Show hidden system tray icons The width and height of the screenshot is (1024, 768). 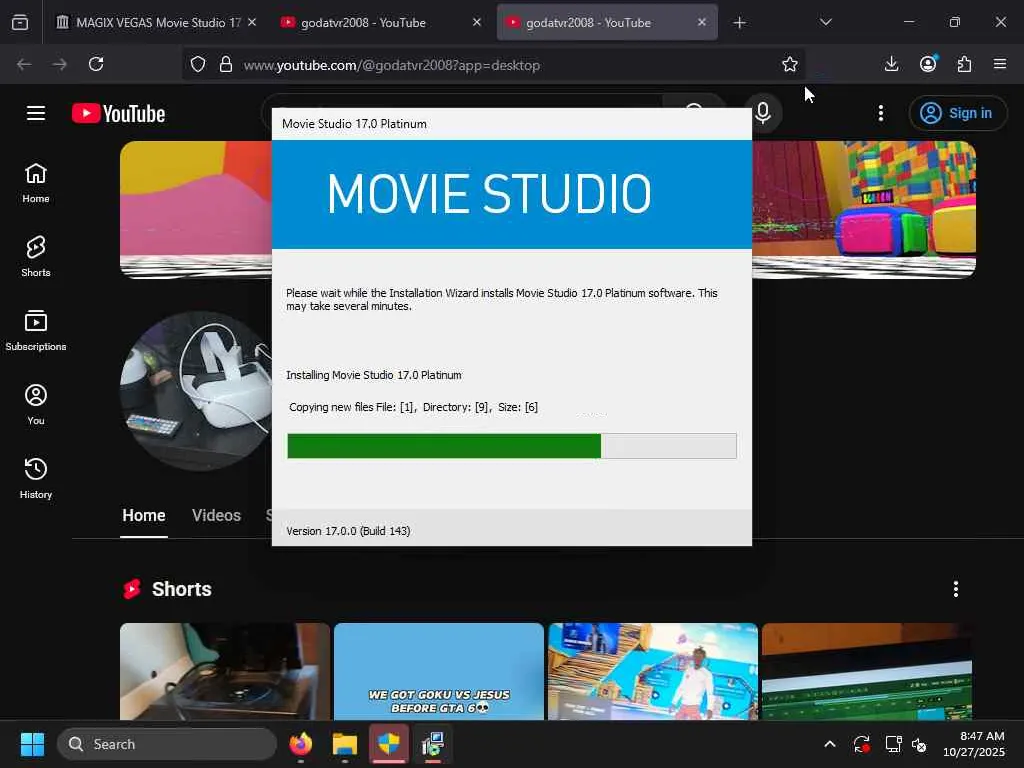(829, 744)
